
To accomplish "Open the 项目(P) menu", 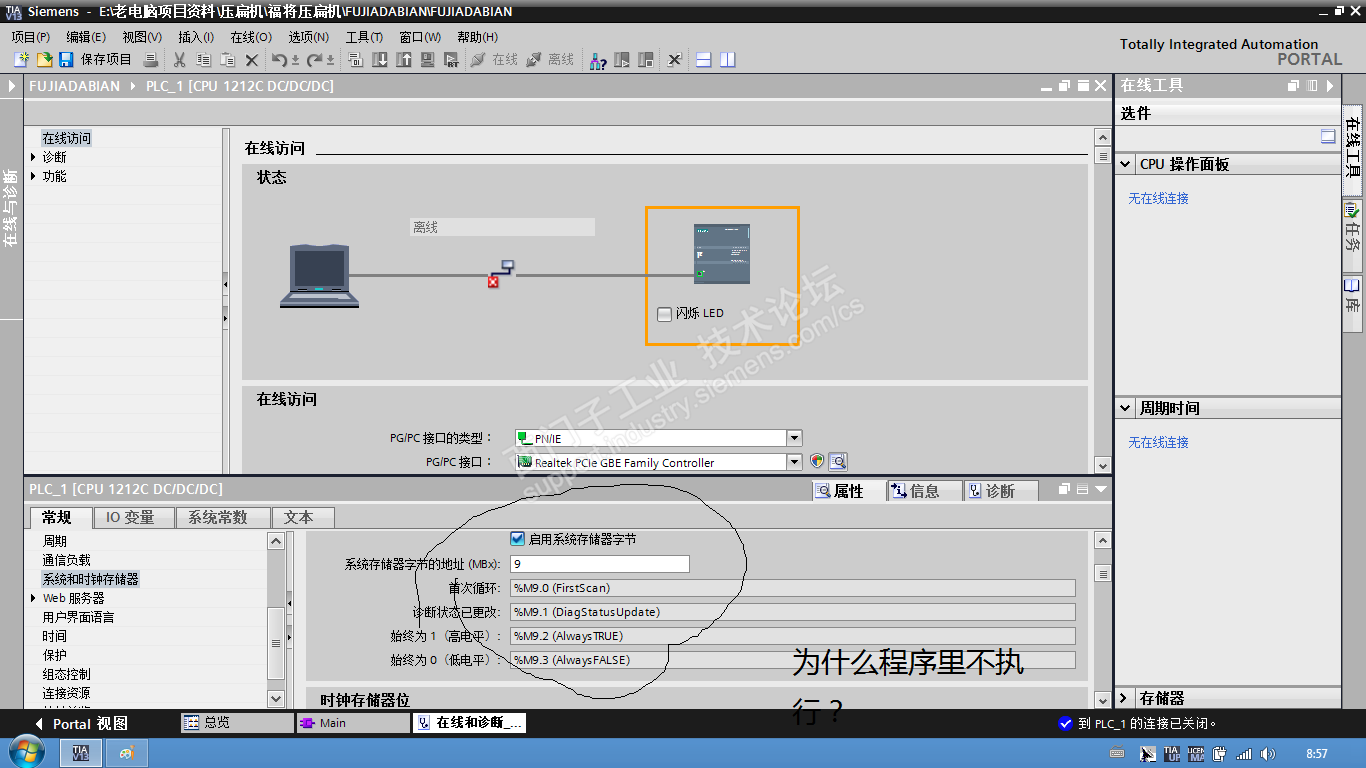I will pos(30,37).
